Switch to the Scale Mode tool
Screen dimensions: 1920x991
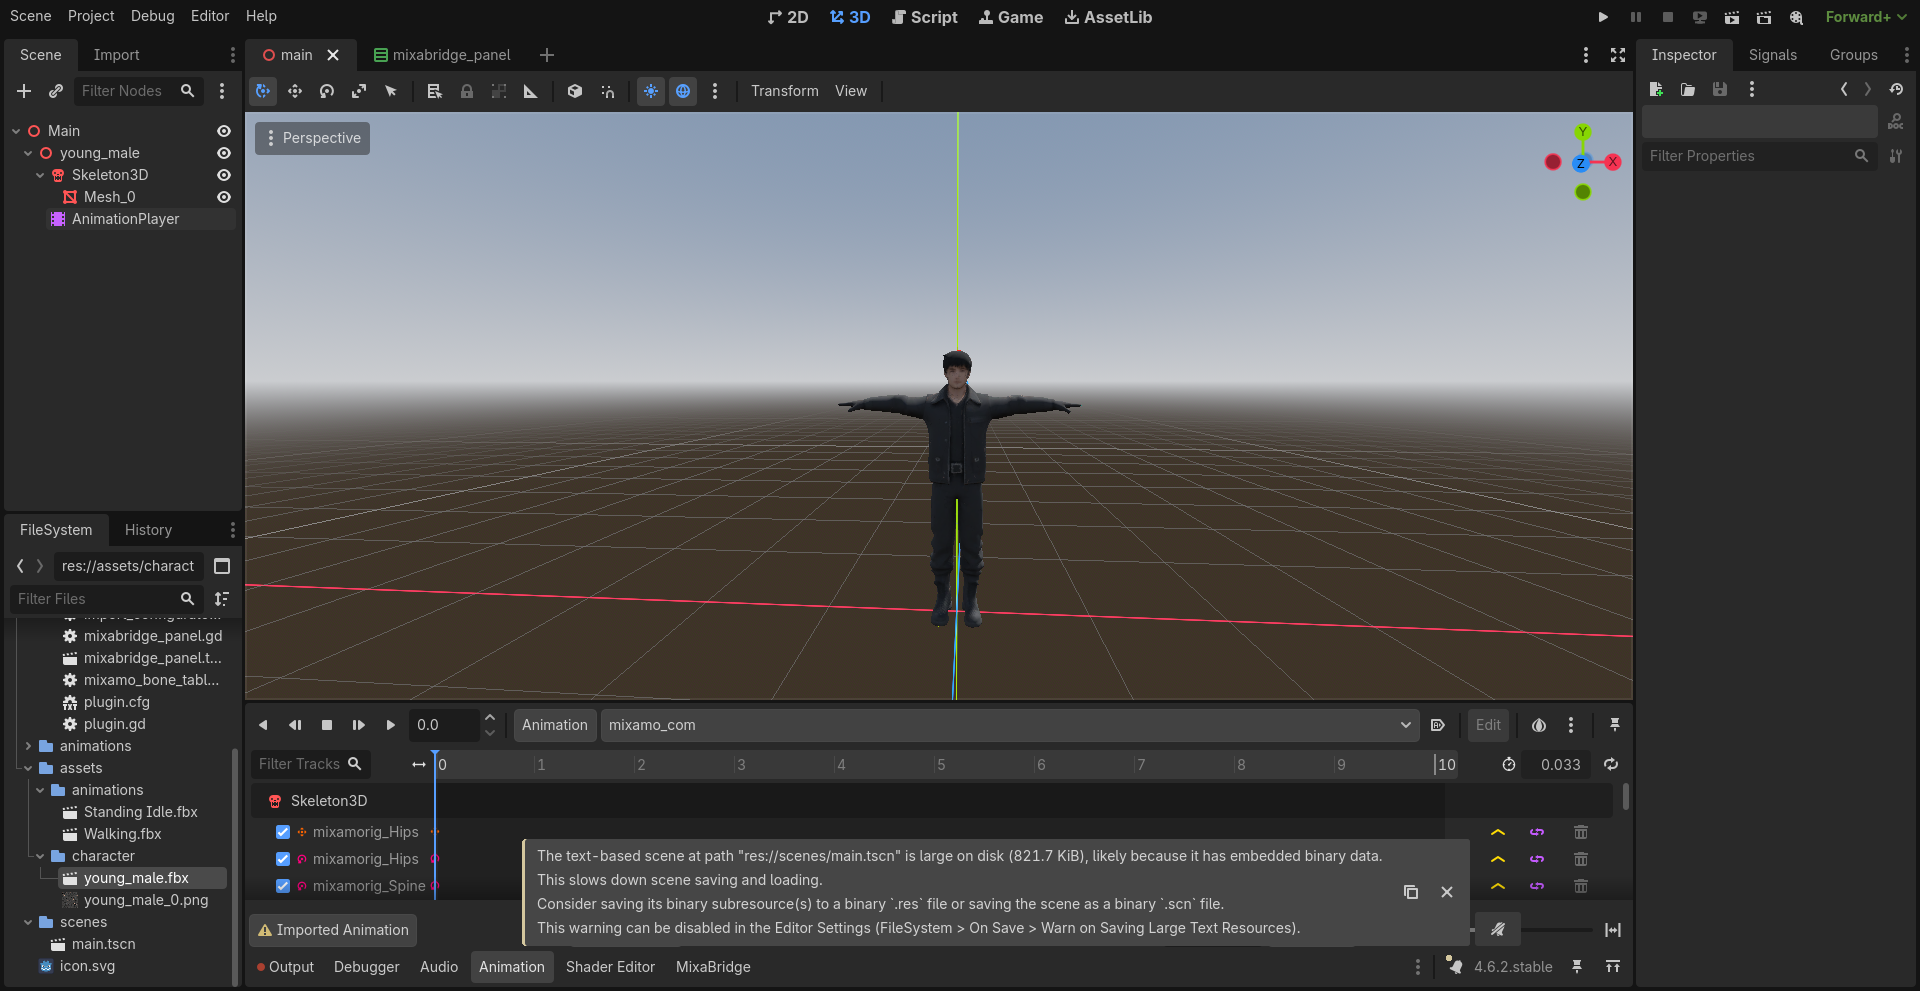[x=359, y=91]
